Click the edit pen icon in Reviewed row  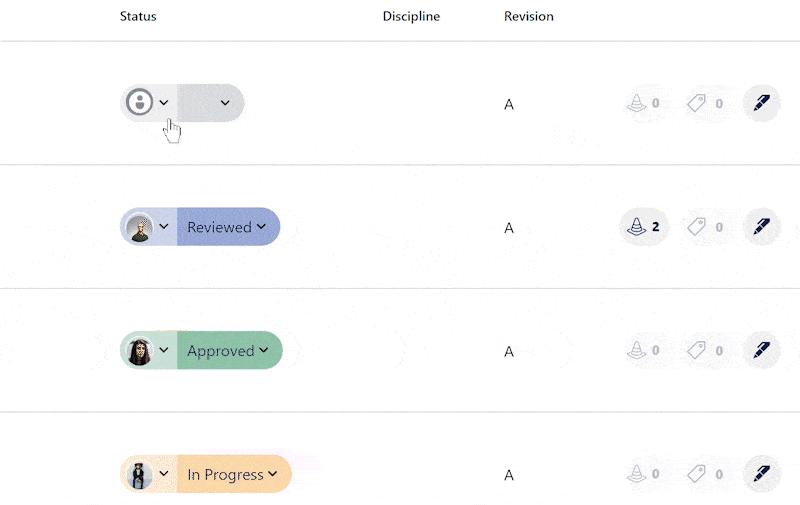[761, 227]
